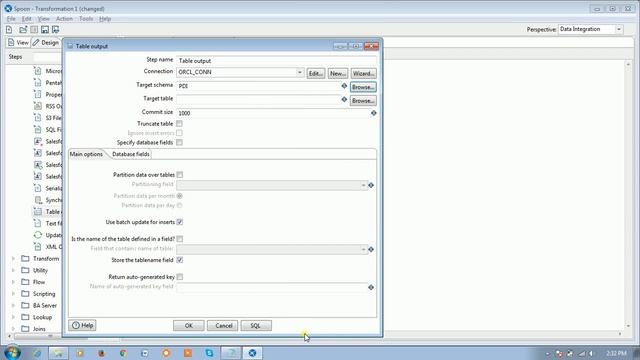Screen dimensions: 640x360
Task: Click the Save As toolbar icon
Action: 56,29
